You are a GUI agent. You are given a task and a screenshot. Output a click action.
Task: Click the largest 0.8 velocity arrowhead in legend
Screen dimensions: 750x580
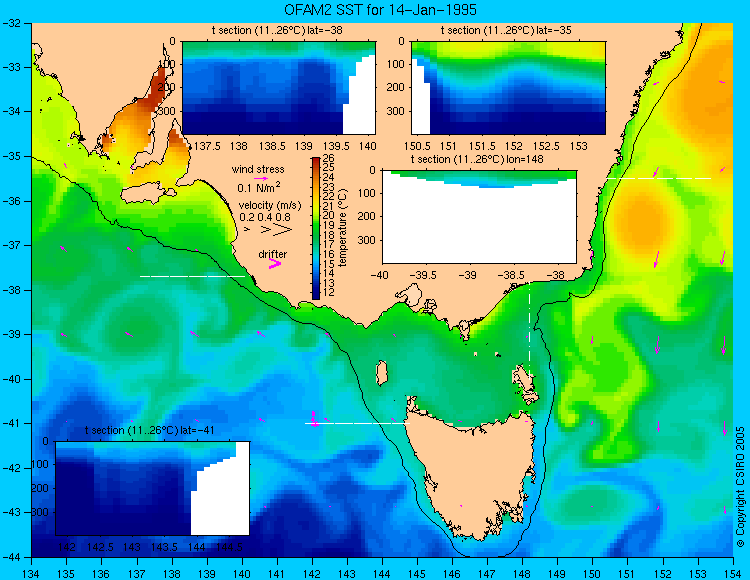coord(283,230)
